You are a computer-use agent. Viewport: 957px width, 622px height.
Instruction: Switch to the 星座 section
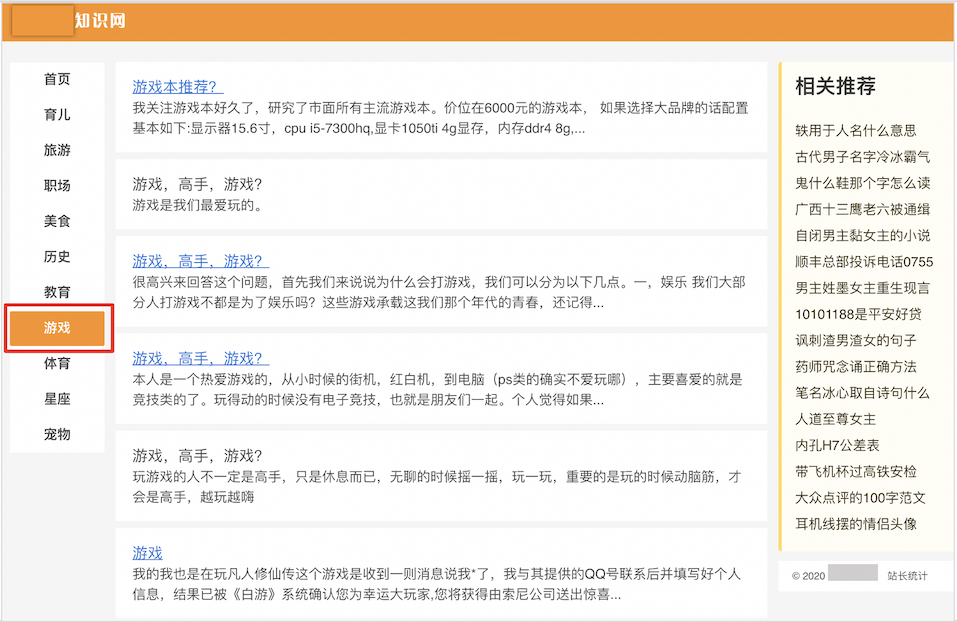[x=57, y=398]
